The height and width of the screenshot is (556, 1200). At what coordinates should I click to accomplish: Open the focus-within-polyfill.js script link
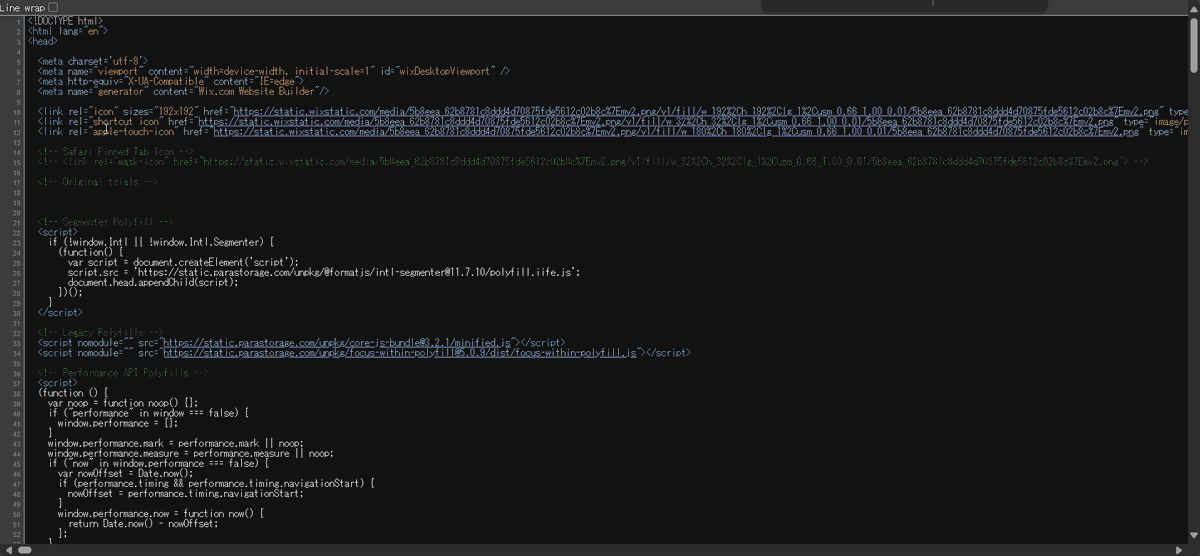coord(400,352)
